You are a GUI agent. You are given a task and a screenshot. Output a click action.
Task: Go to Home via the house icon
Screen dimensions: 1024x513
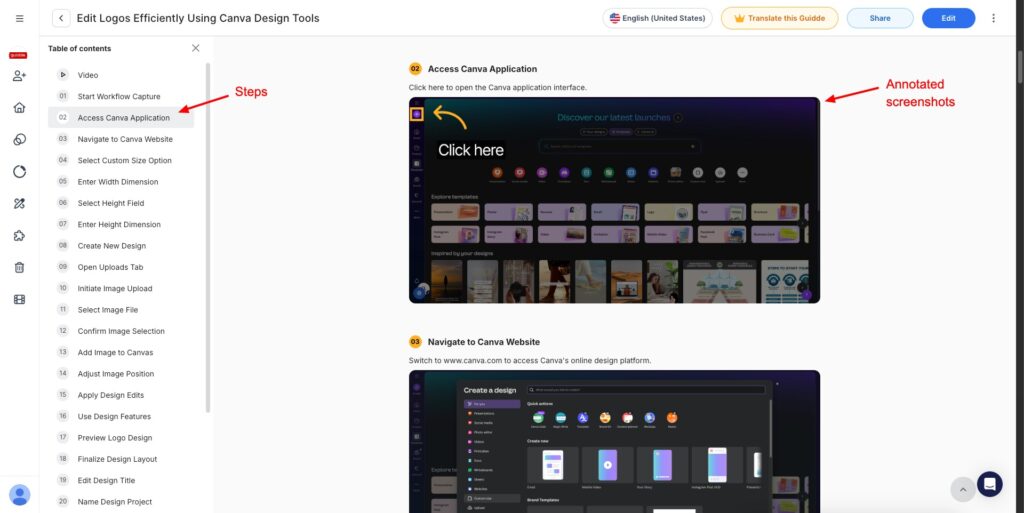19,108
